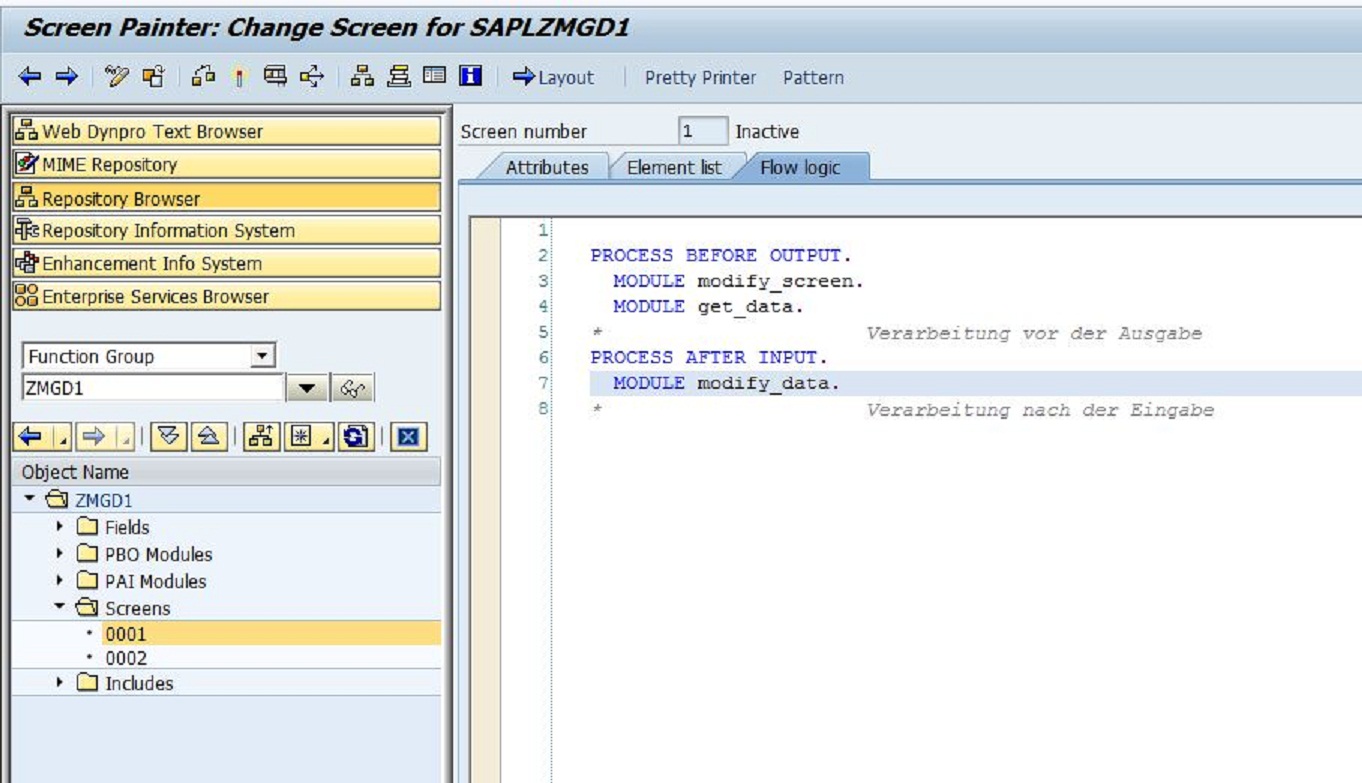Click the Collapse All Nodes icon
Image resolution: width=1362 pixels, height=783 pixels.
coord(208,437)
